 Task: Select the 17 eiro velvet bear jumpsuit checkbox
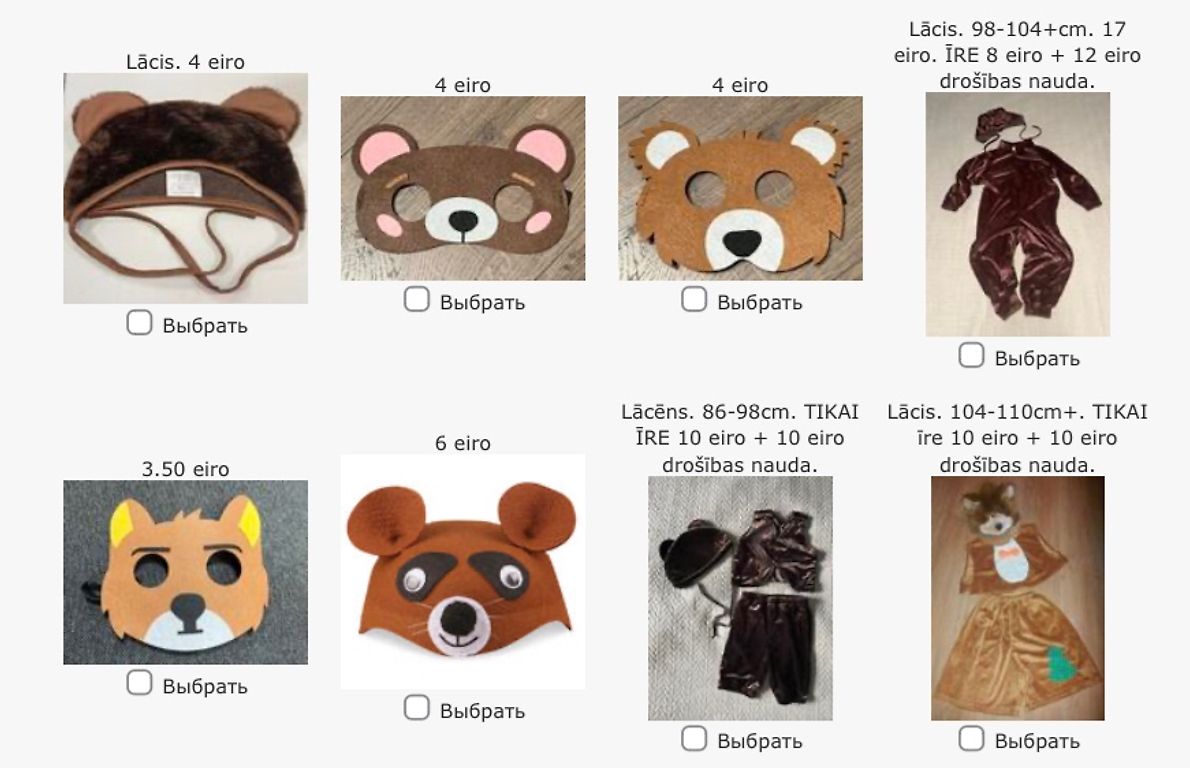(971, 355)
